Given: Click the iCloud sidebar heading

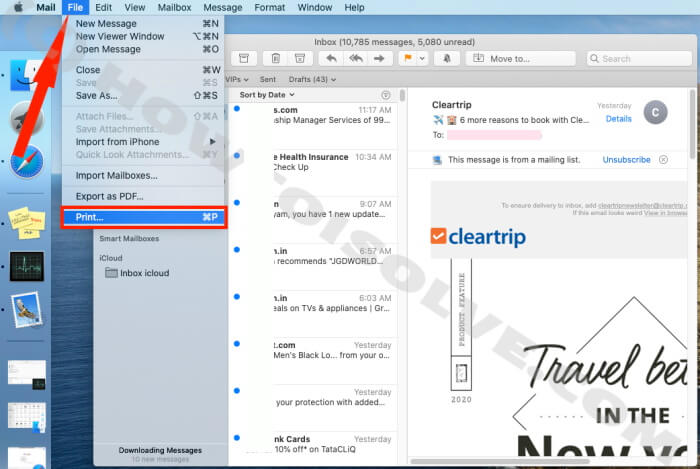Looking at the screenshot, I should point(111,258).
